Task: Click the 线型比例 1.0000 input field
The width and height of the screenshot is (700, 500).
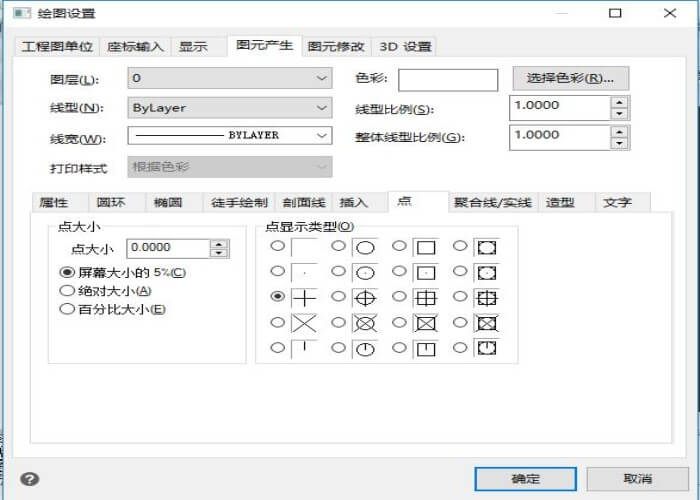Action: [560, 108]
